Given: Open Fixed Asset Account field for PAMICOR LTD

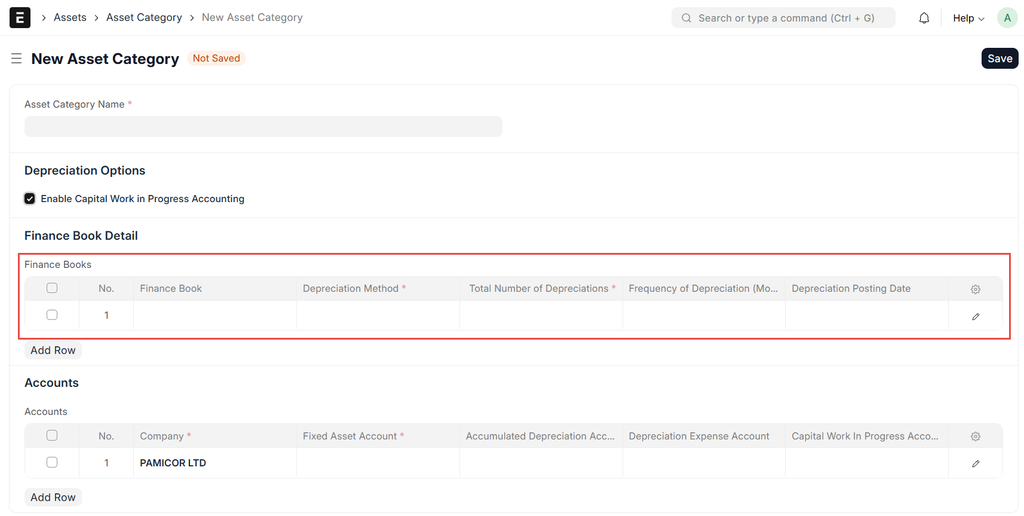Looking at the screenshot, I should click(377, 463).
